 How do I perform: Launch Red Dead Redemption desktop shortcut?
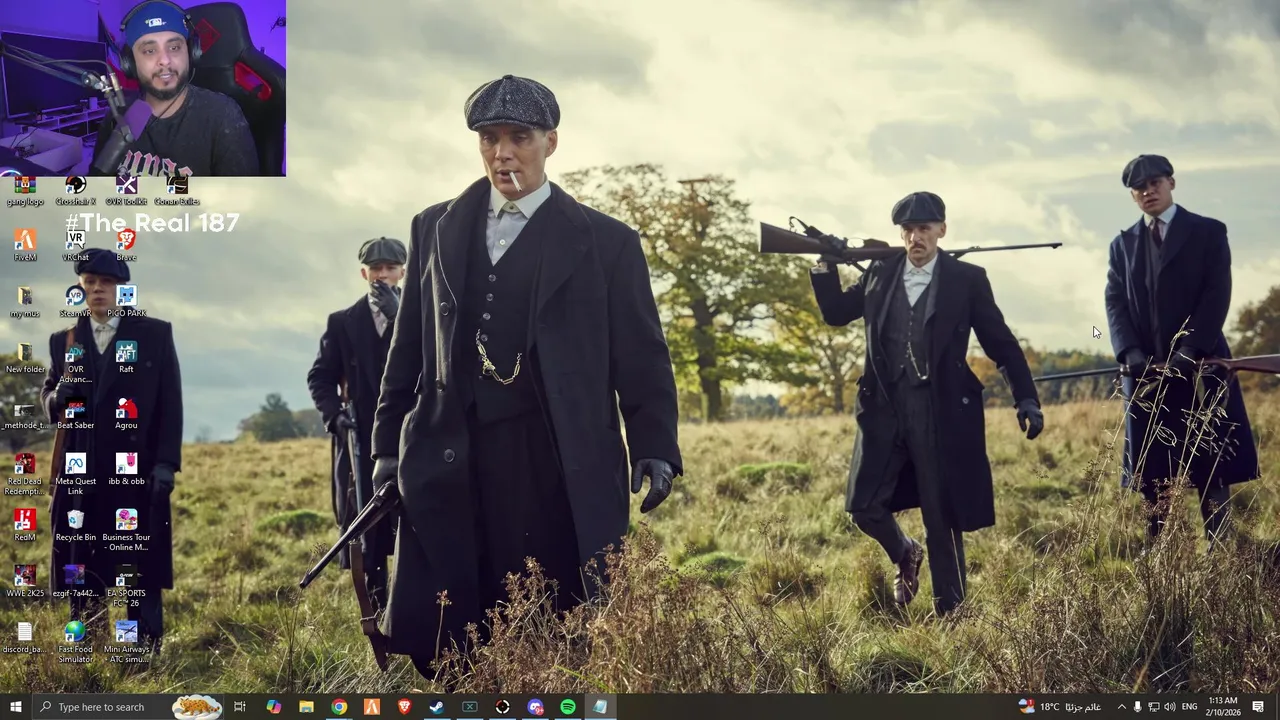tap(25, 474)
